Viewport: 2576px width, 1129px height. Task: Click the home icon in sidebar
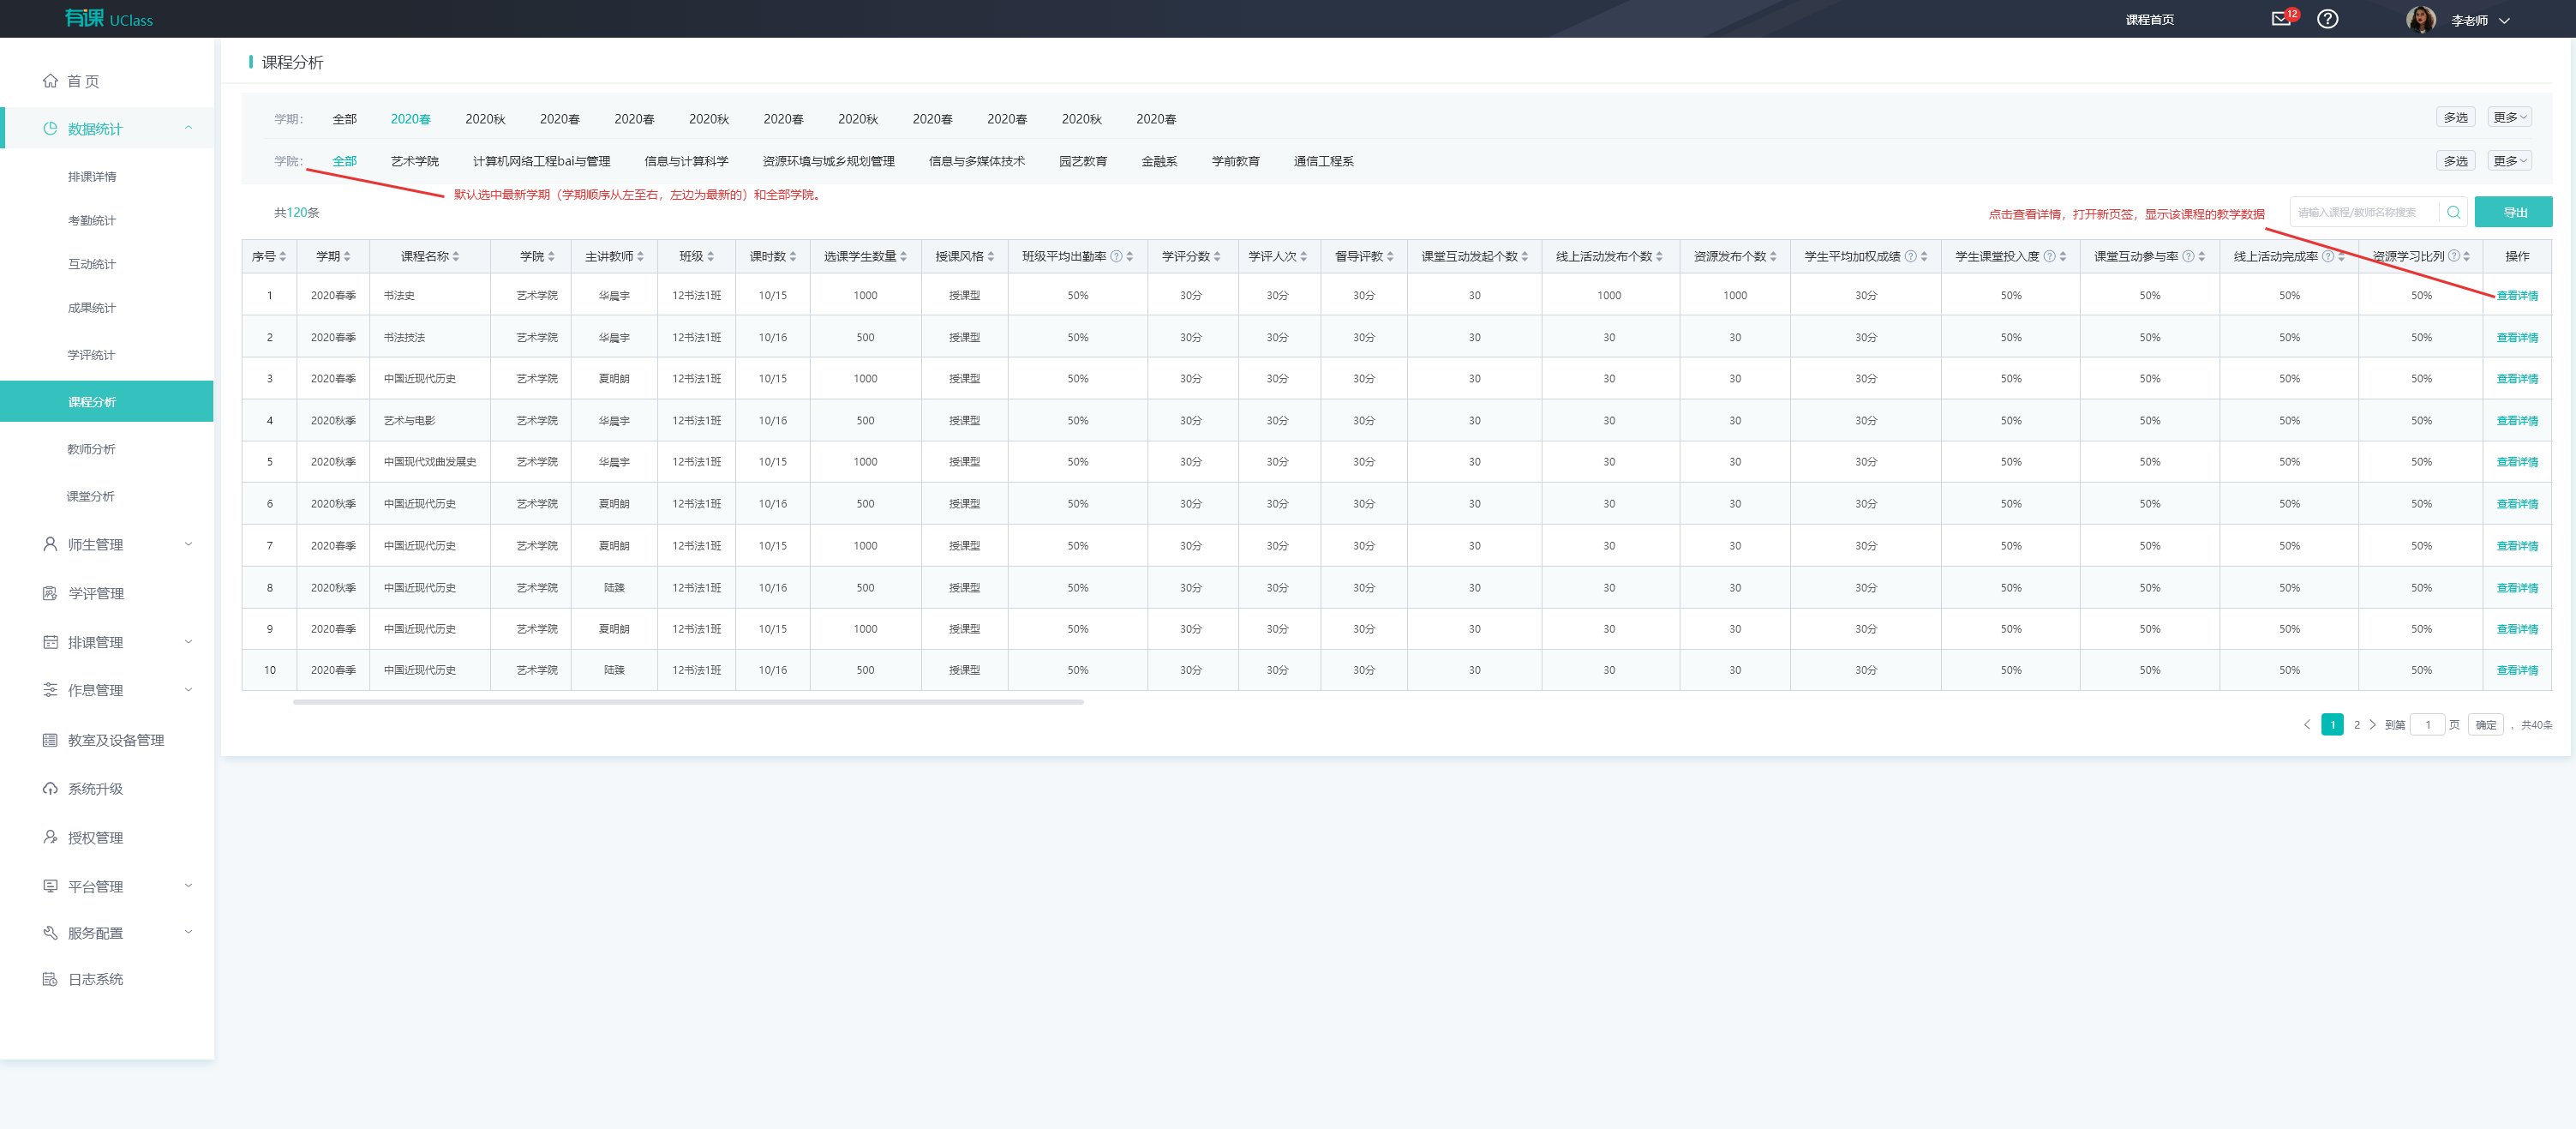pos(50,81)
